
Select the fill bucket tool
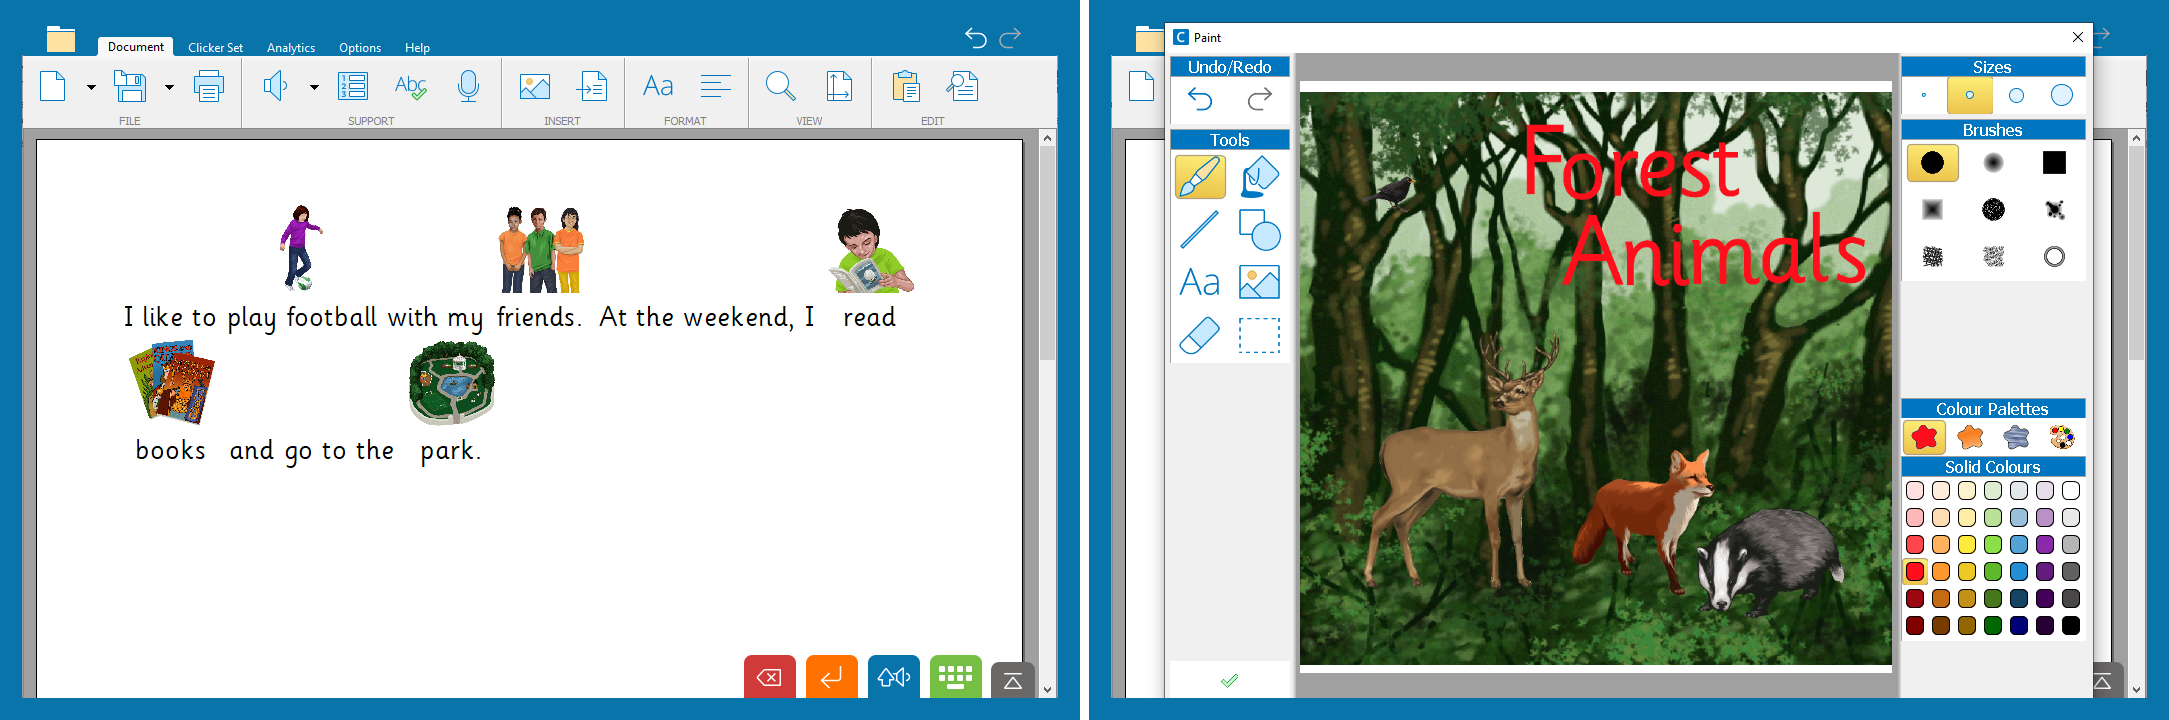coord(1259,177)
